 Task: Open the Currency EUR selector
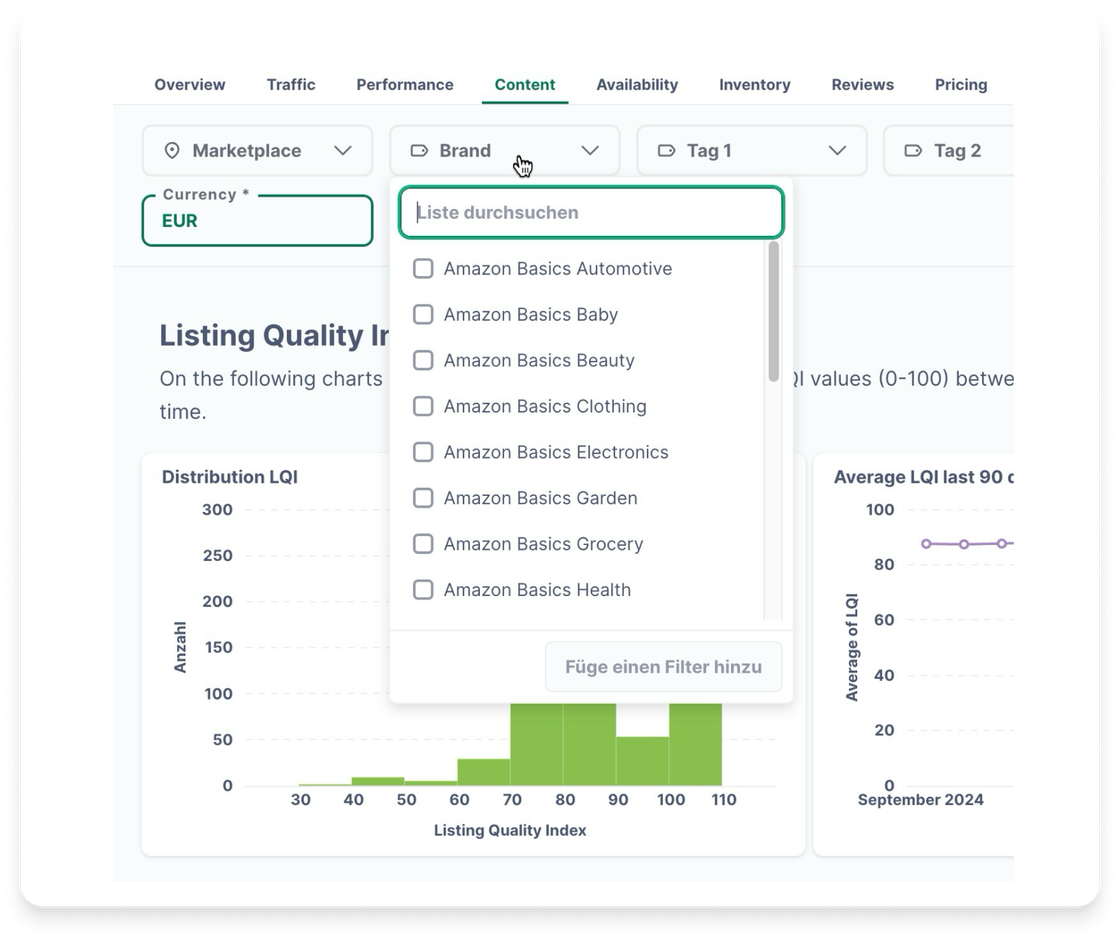pyautogui.click(x=257, y=221)
